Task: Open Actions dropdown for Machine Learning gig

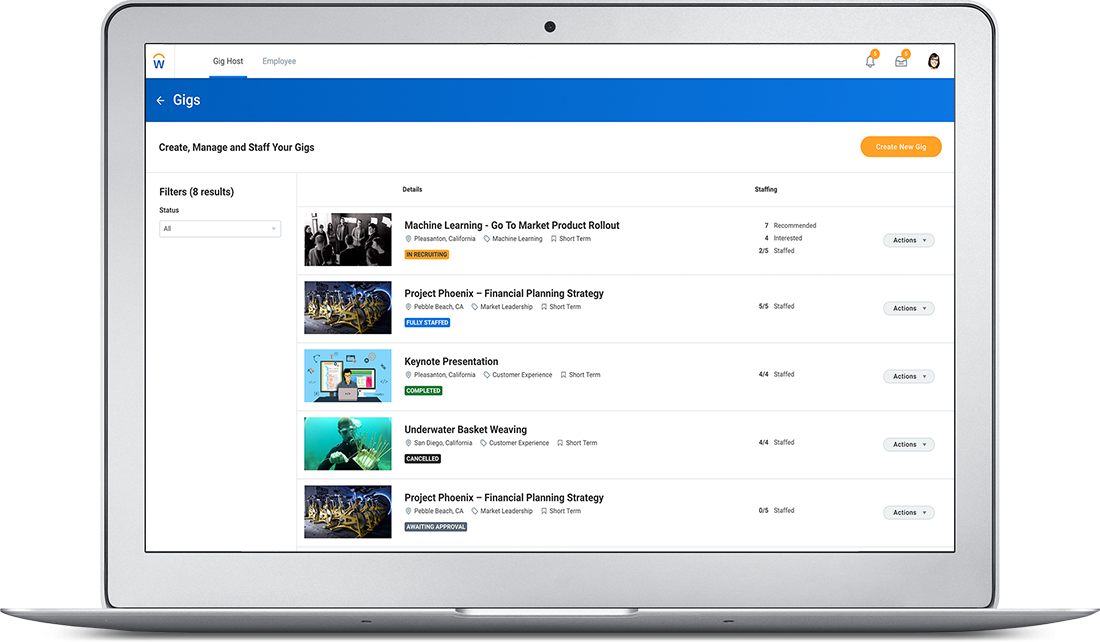Action: [x=907, y=240]
